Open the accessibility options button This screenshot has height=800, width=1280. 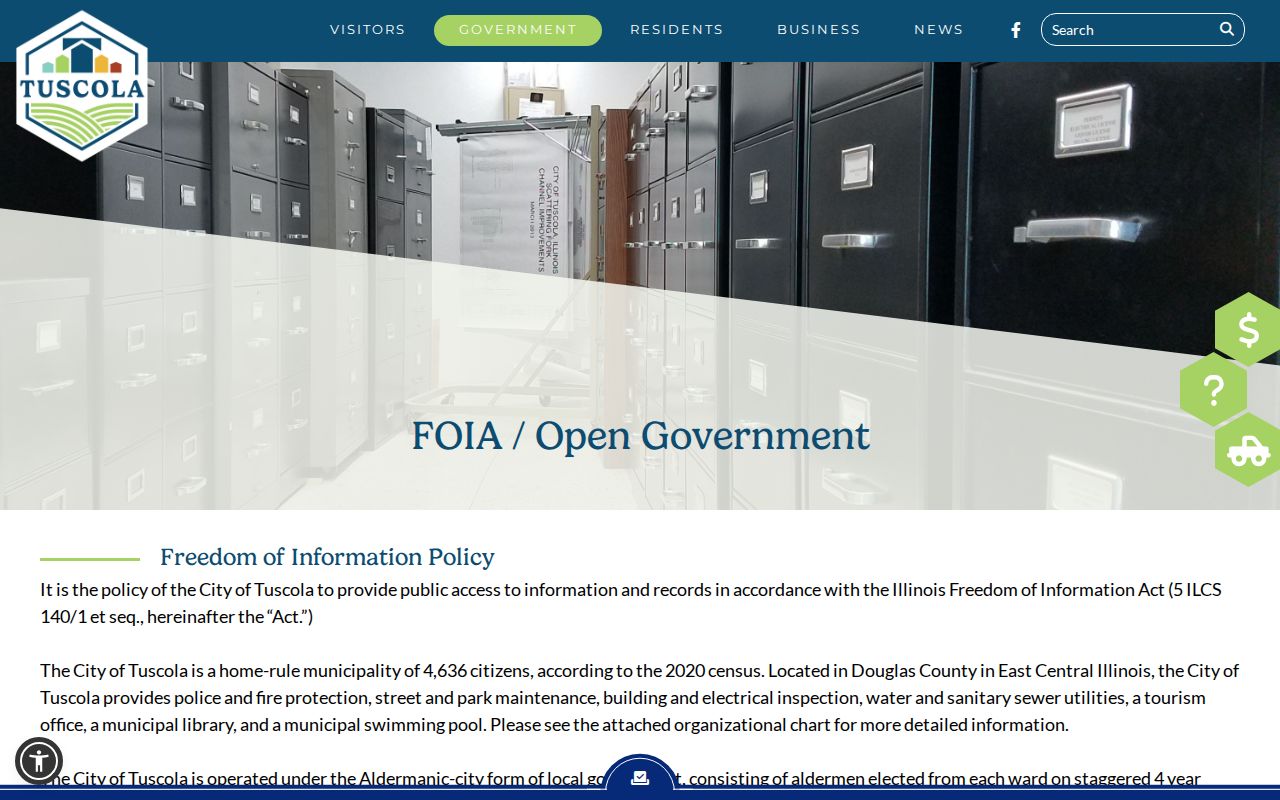39,761
